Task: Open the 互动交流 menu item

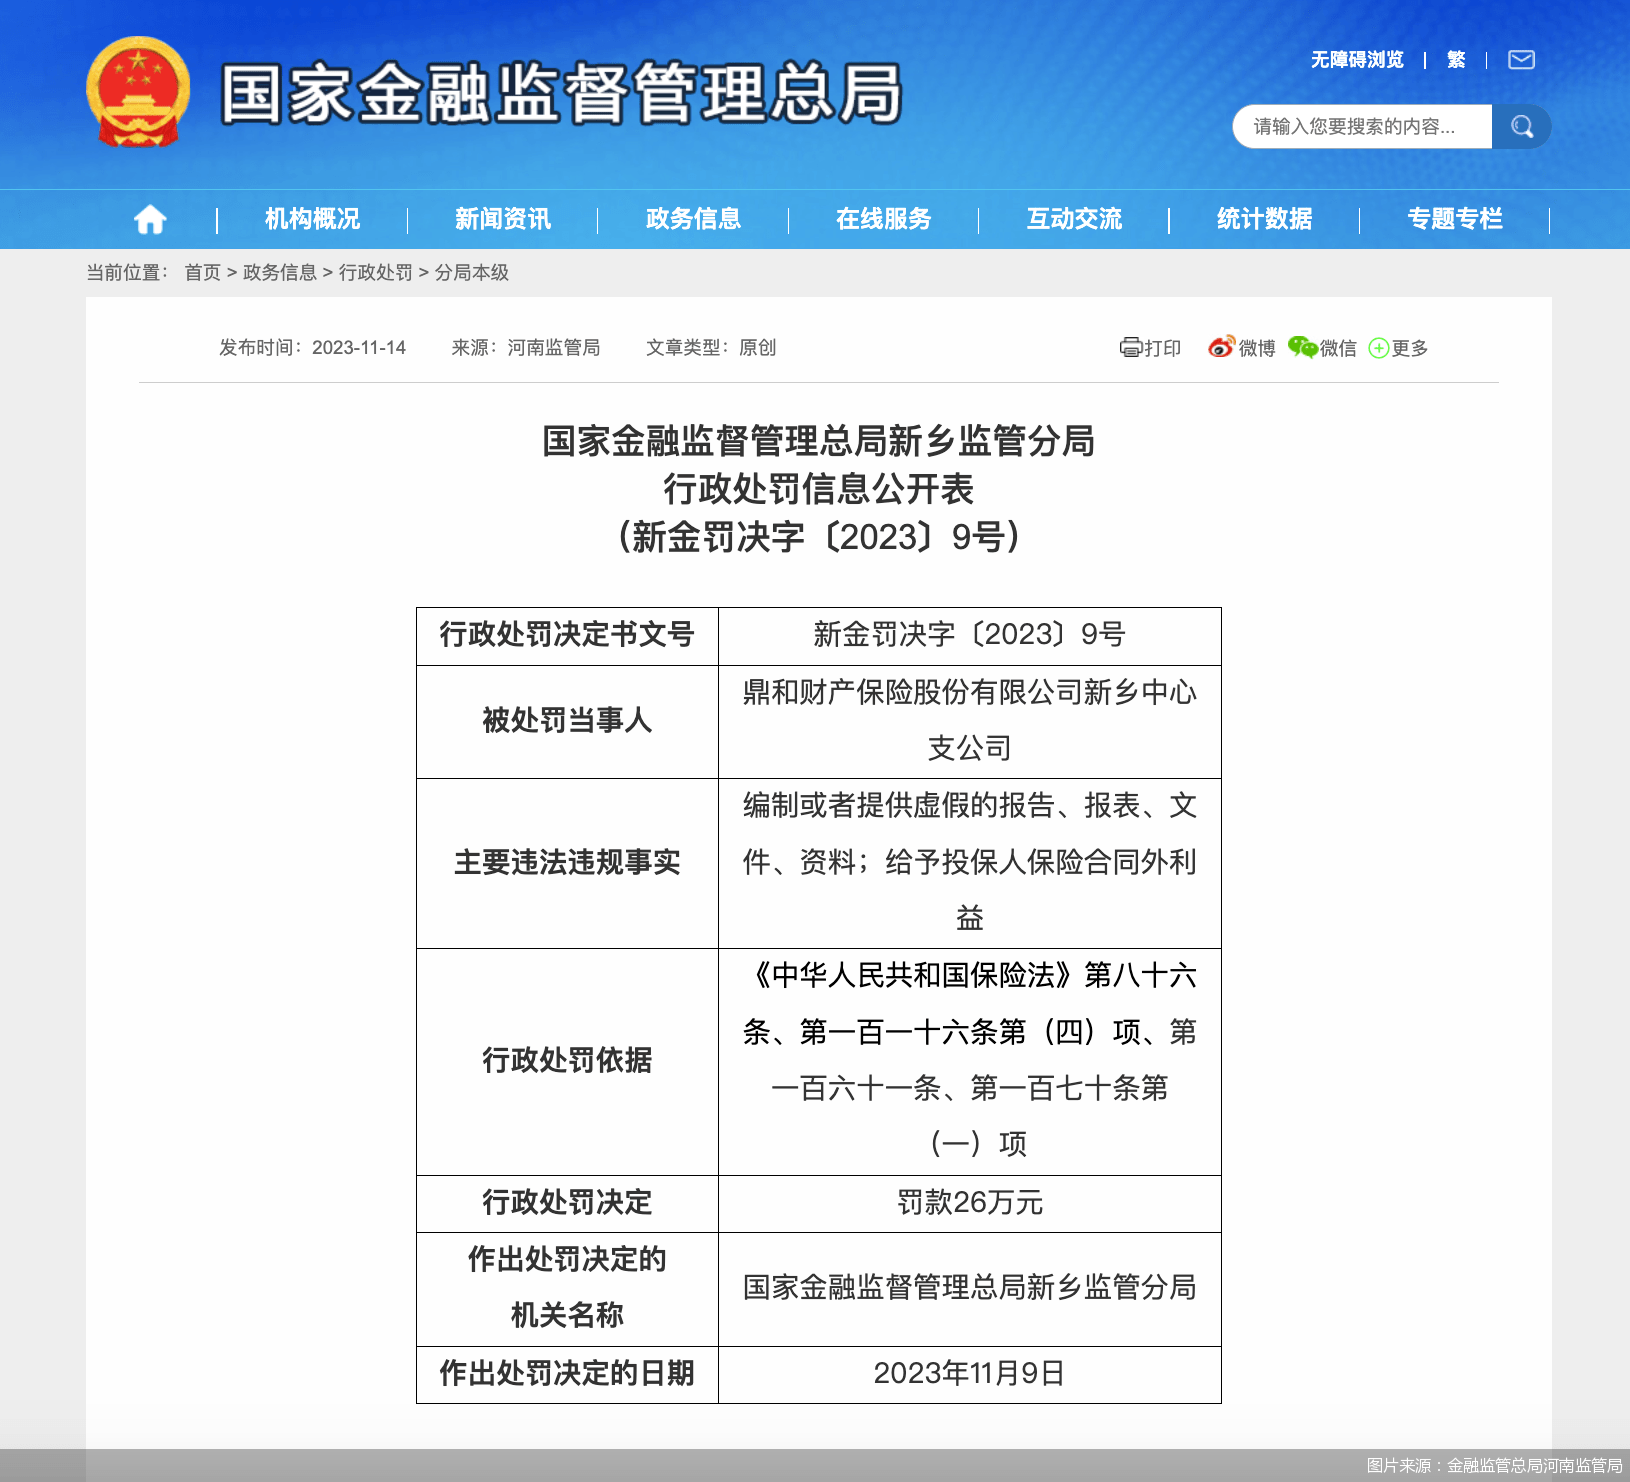Action: 1074,219
